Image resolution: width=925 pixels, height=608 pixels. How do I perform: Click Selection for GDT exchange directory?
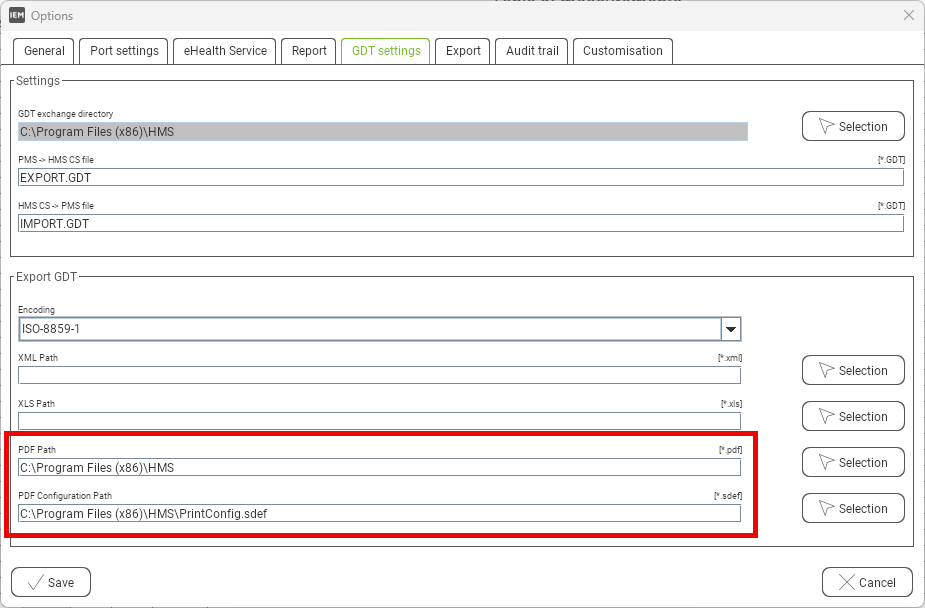click(853, 127)
